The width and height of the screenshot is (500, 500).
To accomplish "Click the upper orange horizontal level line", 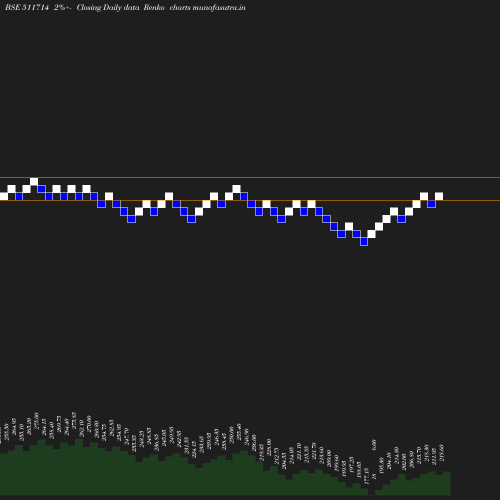I will pyautogui.click(x=250, y=178).
